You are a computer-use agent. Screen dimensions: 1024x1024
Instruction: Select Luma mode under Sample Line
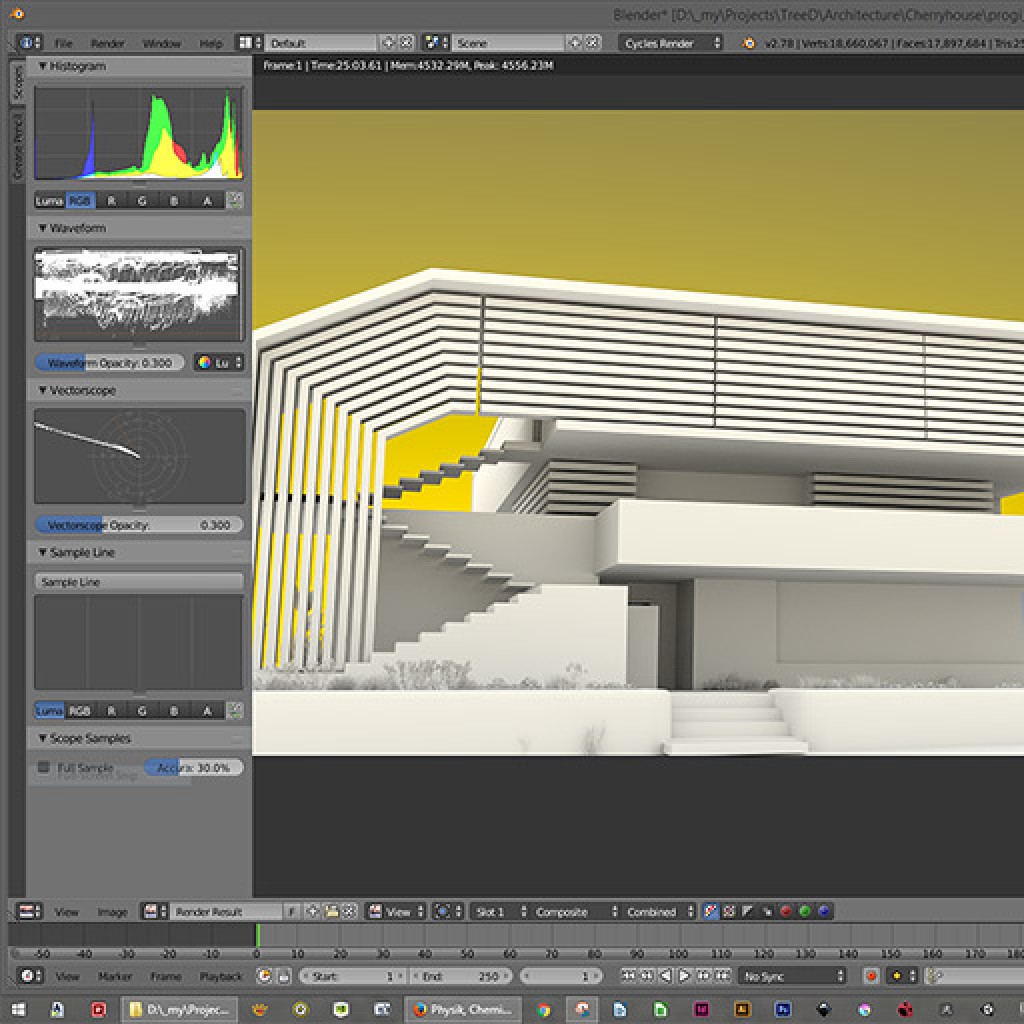pyautogui.click(x=49, y=711)
